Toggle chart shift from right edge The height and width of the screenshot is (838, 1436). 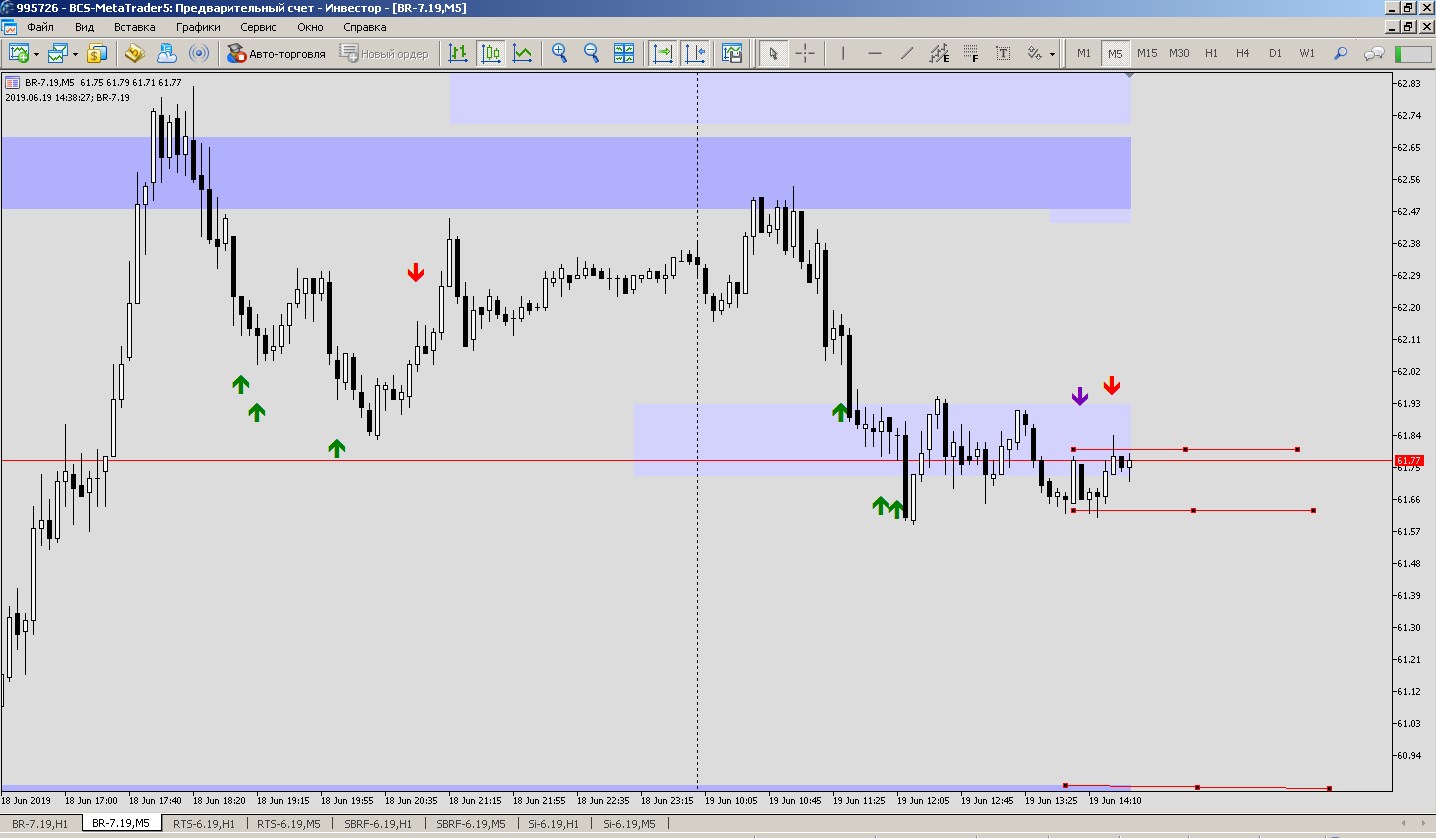695,53
